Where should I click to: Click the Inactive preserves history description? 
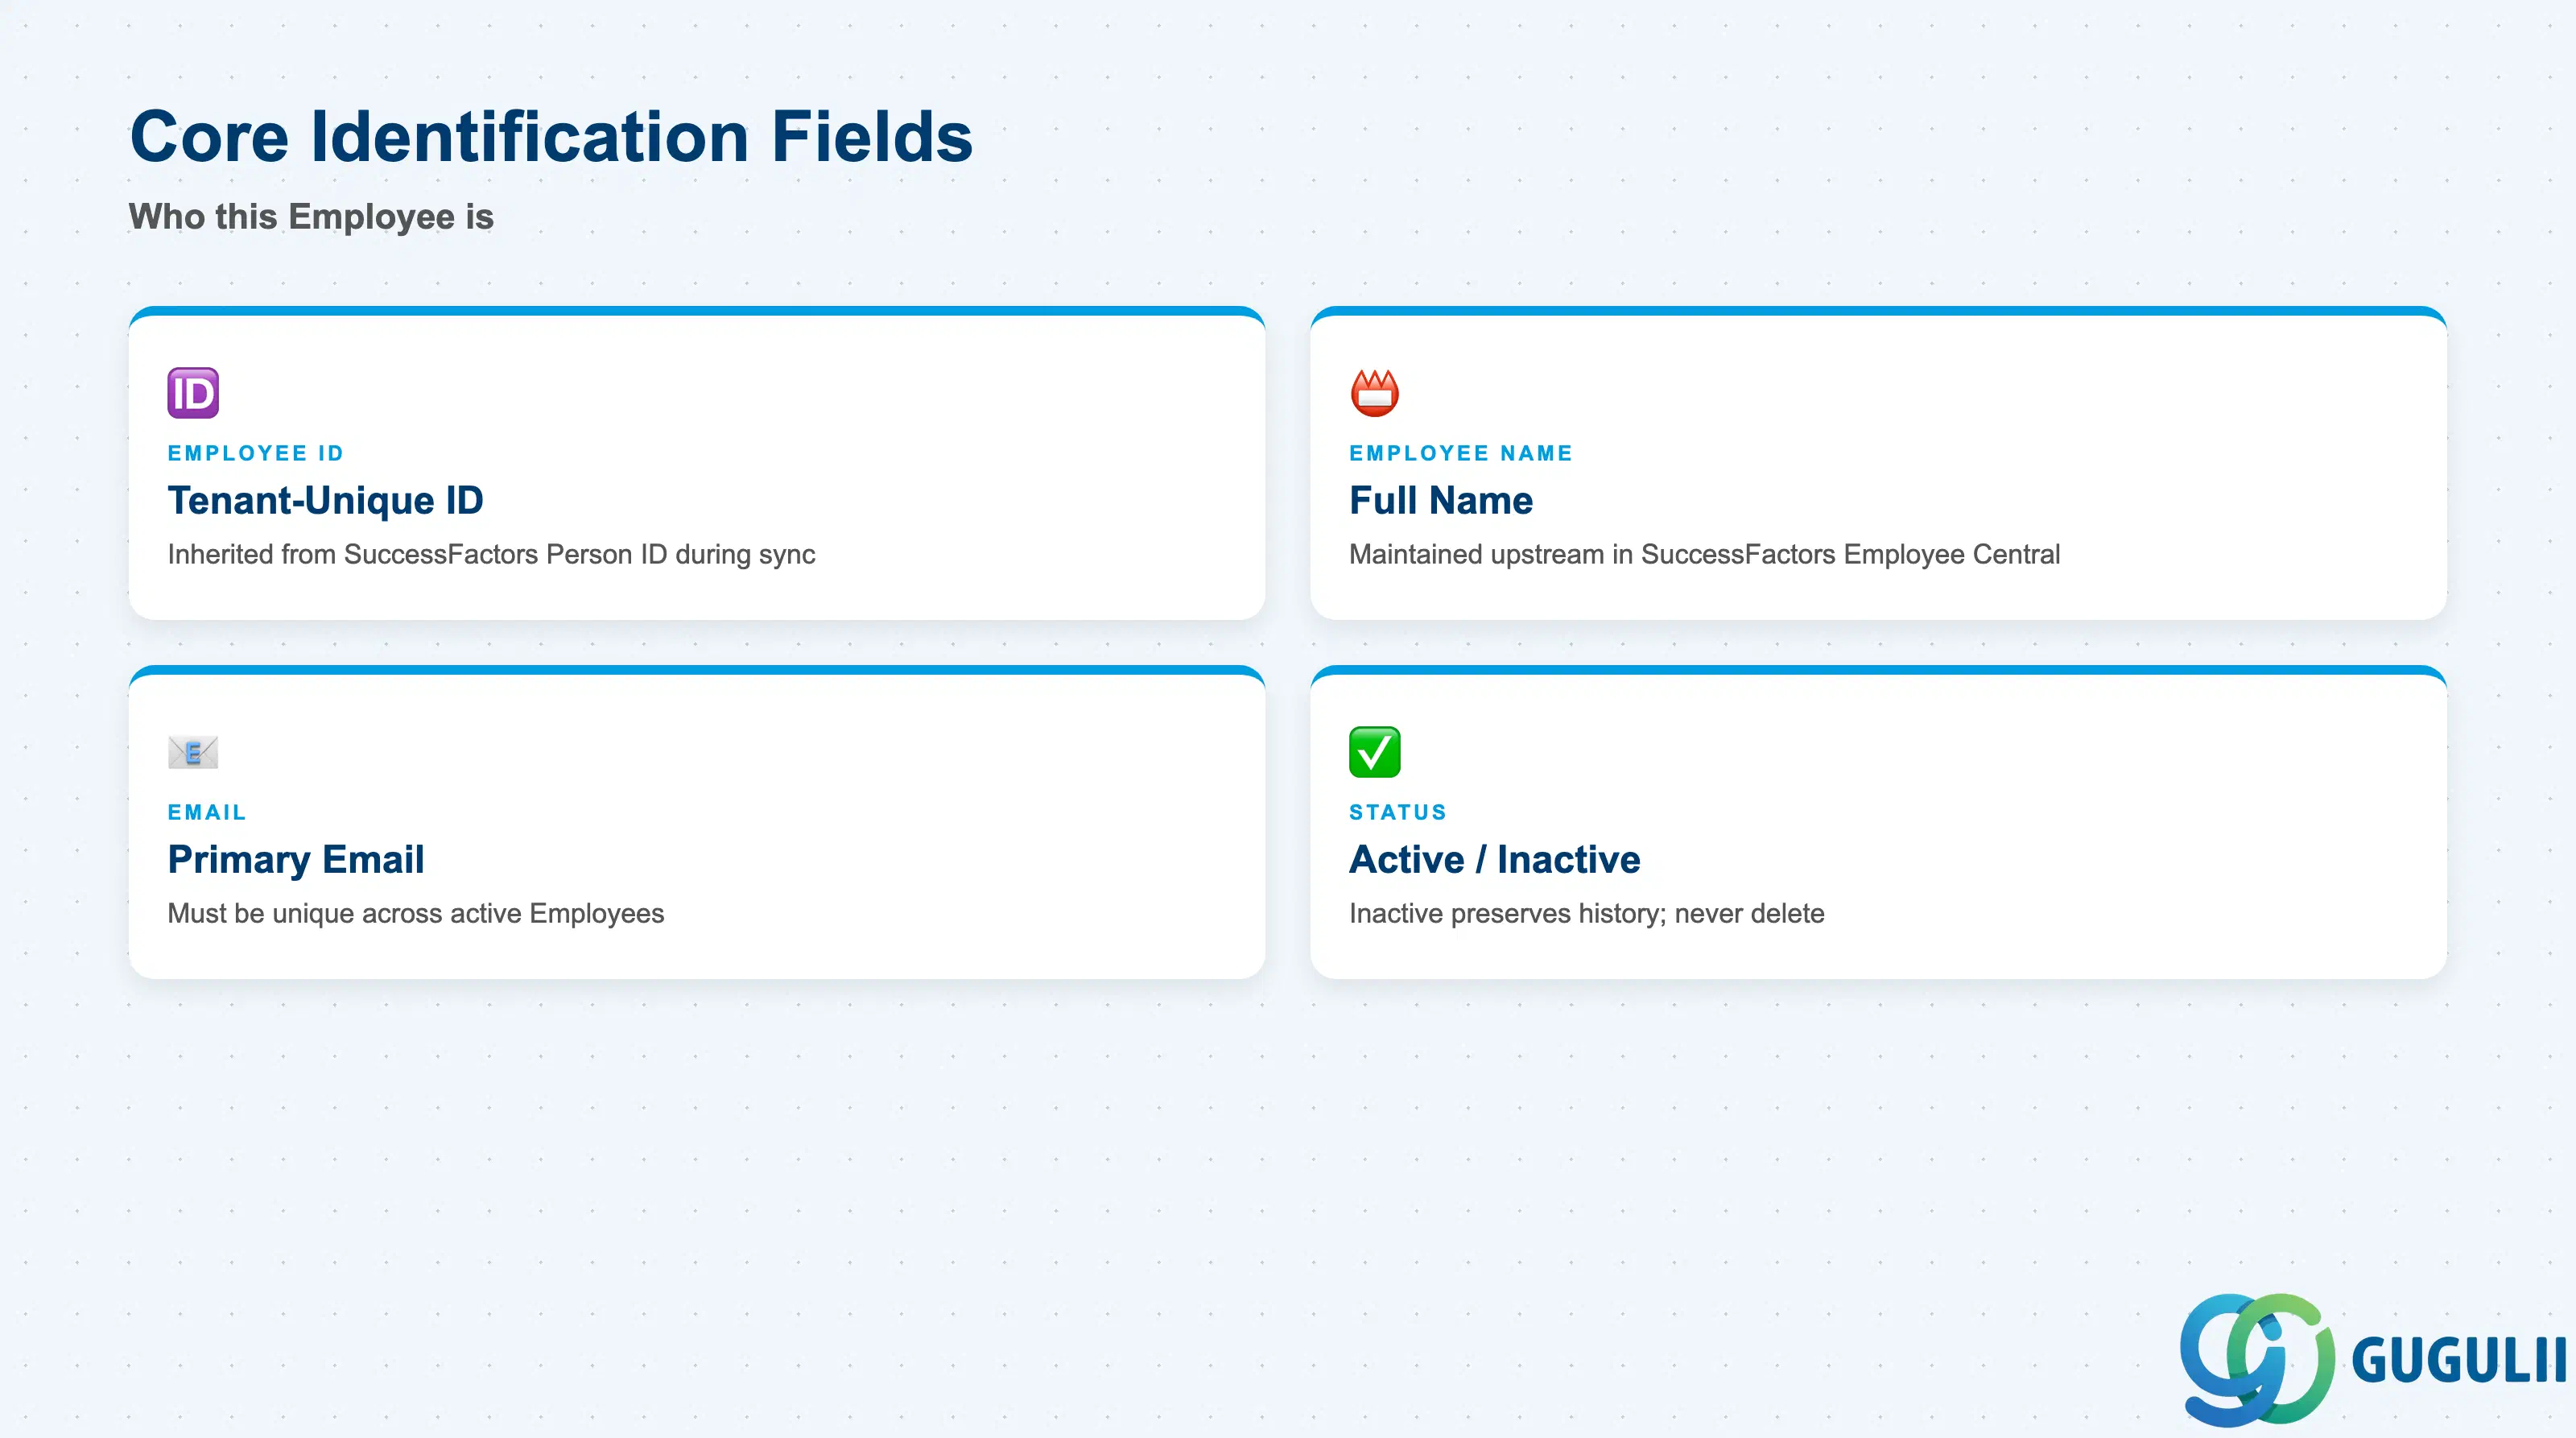click(1586, 913)
